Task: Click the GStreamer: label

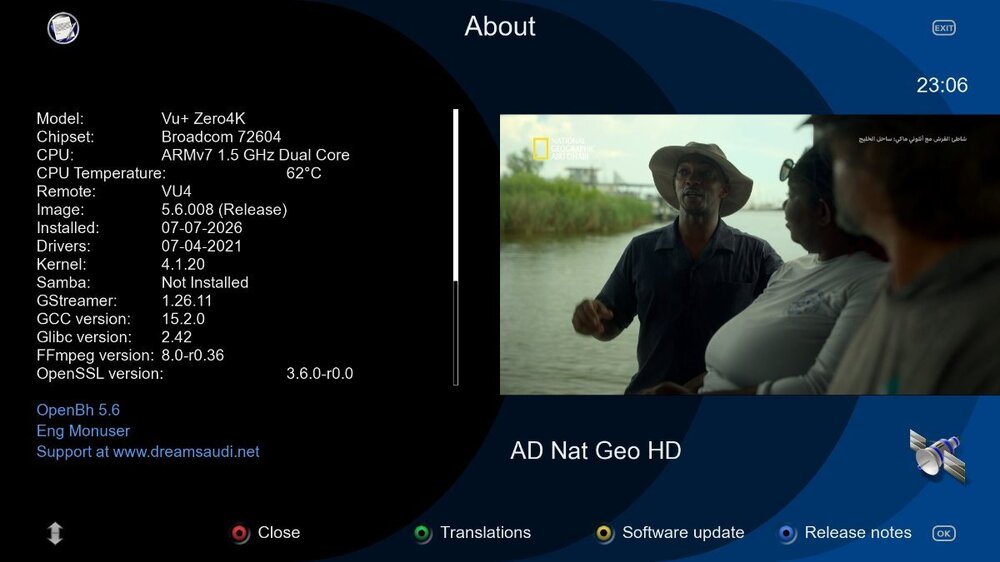Action: pos(77,300)
